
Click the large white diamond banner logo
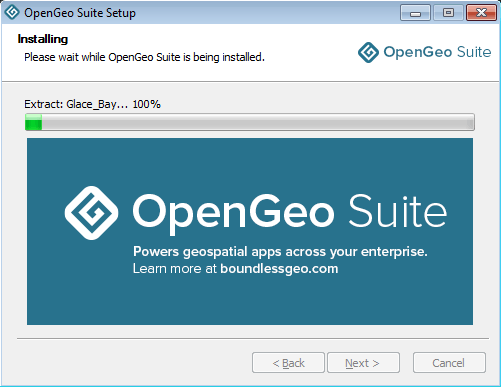tap(91, 213)
